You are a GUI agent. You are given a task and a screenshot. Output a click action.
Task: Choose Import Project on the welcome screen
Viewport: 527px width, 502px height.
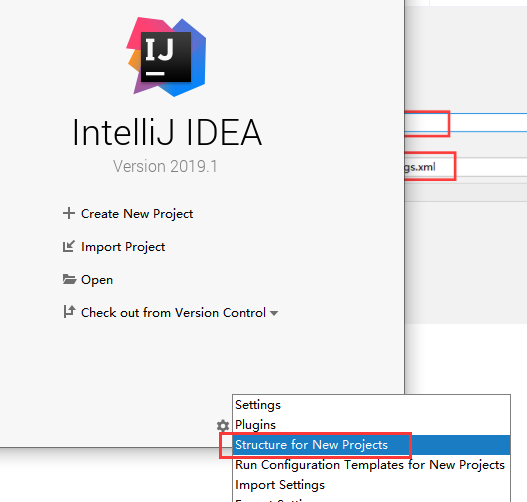123,247
